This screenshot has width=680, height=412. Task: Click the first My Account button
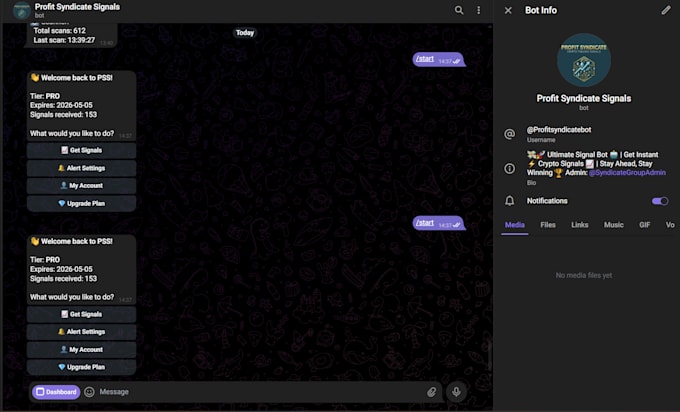[82, 186]
